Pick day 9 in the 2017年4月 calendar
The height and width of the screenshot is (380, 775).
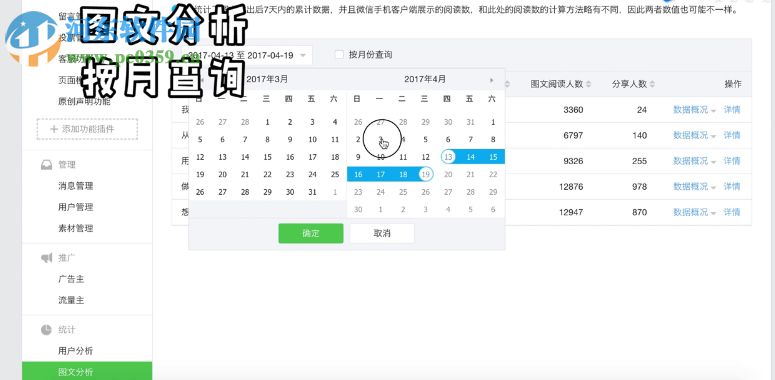point(358,157)
